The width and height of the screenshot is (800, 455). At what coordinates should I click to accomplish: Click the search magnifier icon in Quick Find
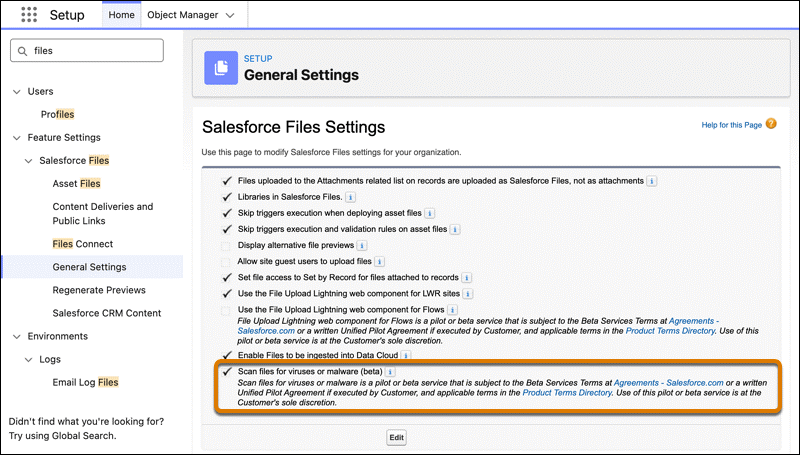coord(21,50)
